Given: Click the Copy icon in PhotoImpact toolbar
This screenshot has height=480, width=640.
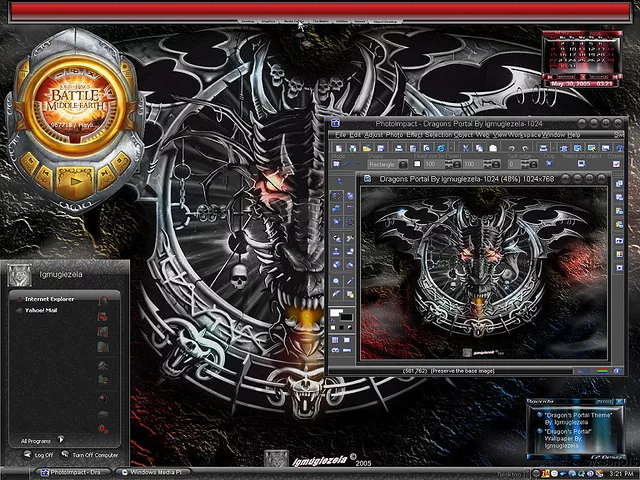Looking at the screenshot, I should (479, 148).
